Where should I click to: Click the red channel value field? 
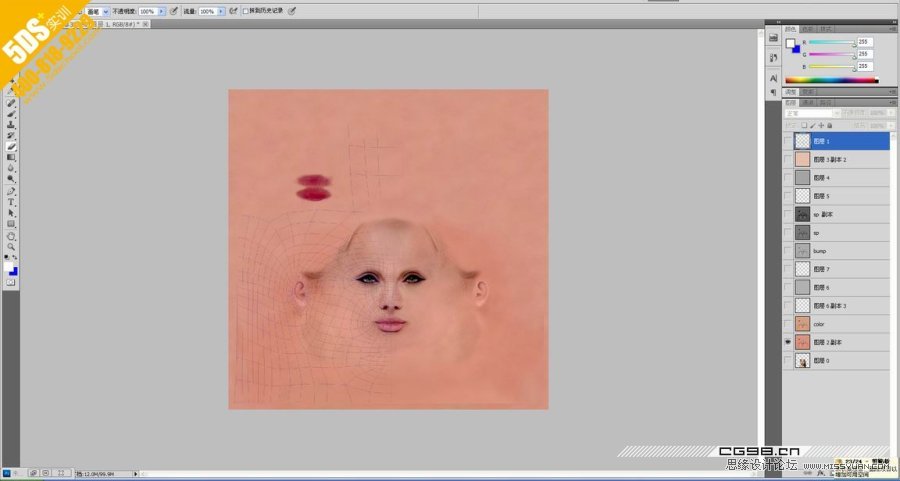tap(864, 42)
